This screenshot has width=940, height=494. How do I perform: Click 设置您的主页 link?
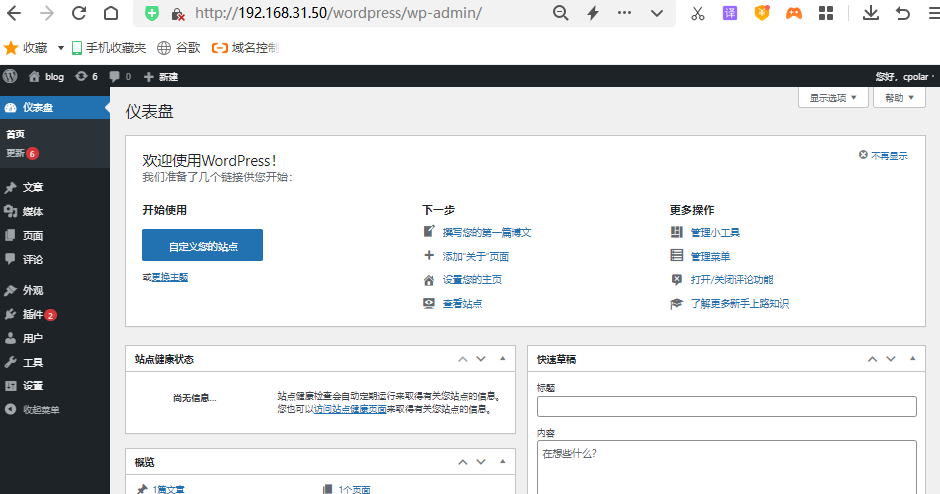(x=472, y=279)
